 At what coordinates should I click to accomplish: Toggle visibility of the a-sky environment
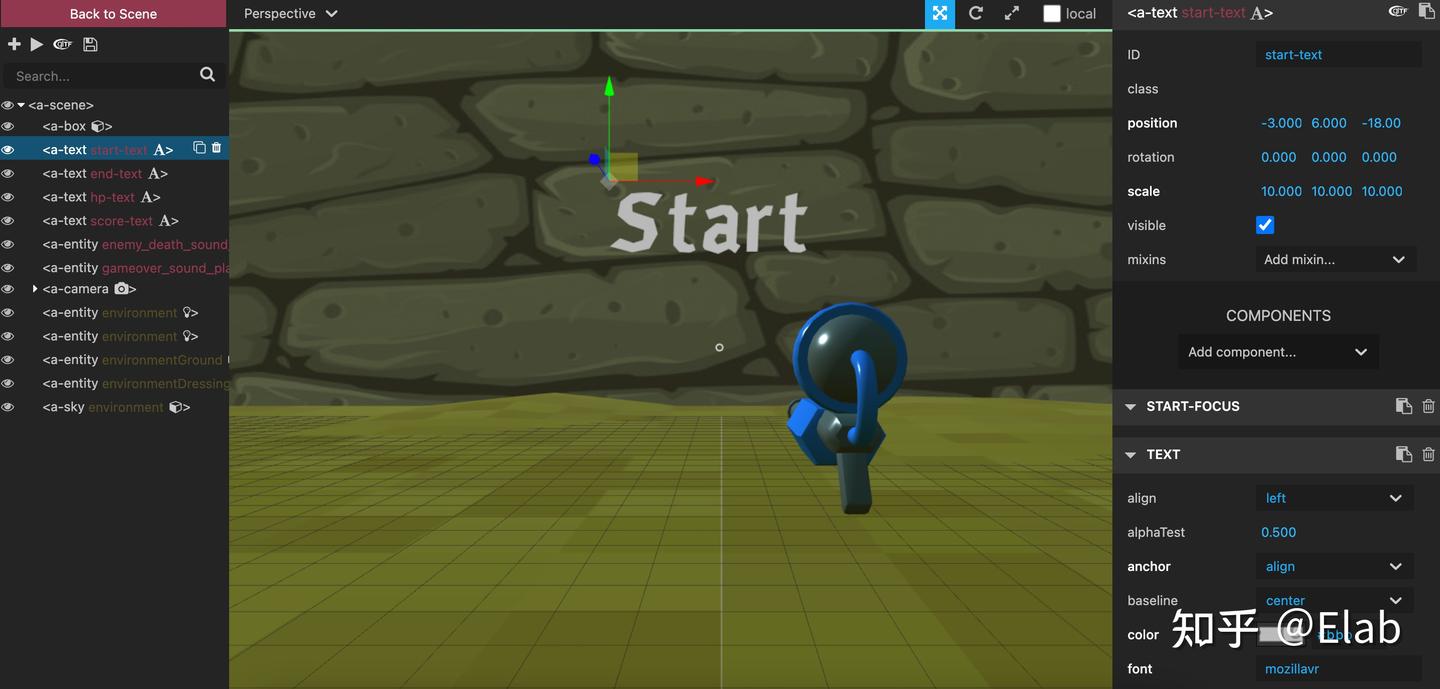coord(8,406)
